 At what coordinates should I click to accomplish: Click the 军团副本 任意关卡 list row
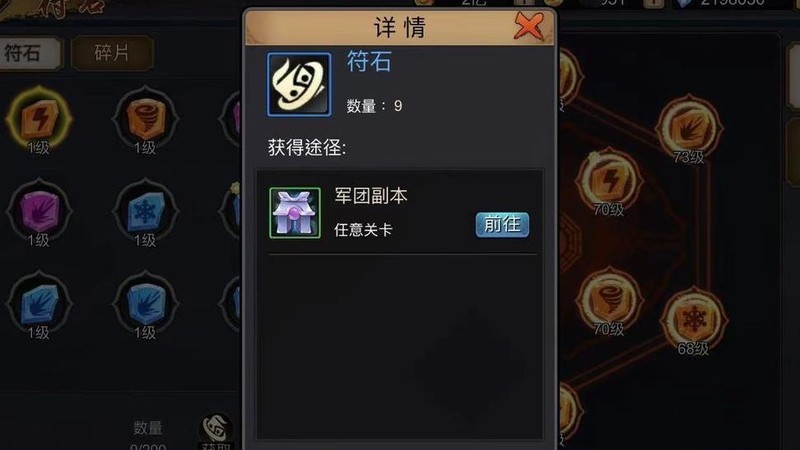click(399, 212)
